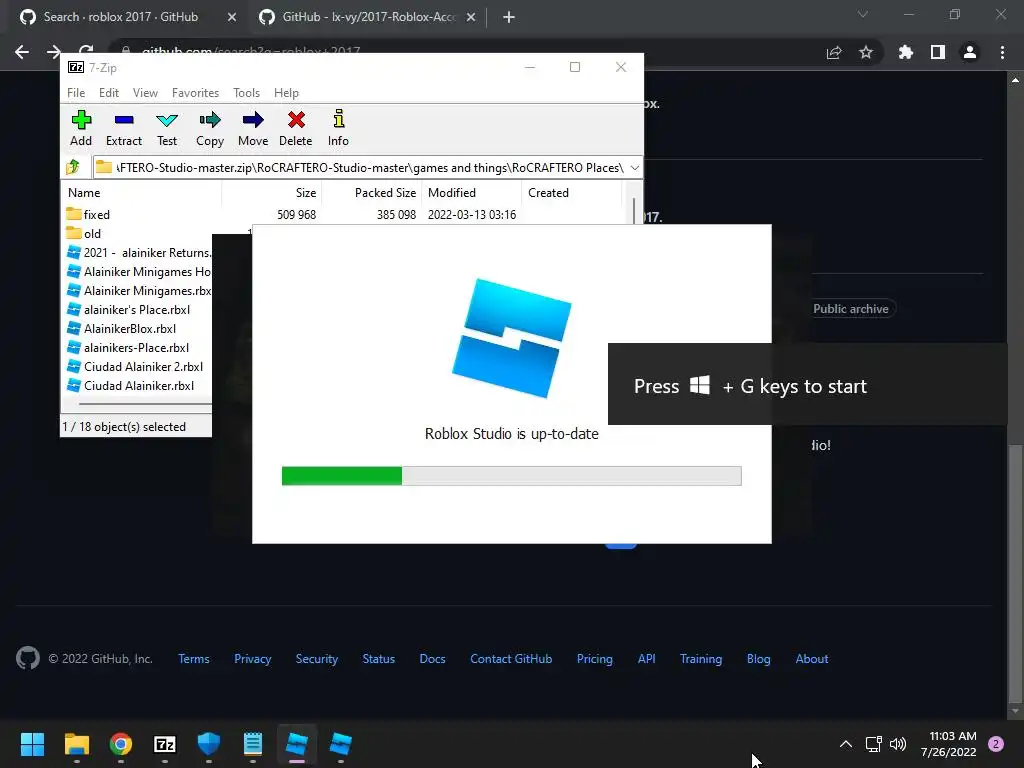Close the 'Search · roblox 2017' tab
1024x768 pixels.
pos(232,17)
